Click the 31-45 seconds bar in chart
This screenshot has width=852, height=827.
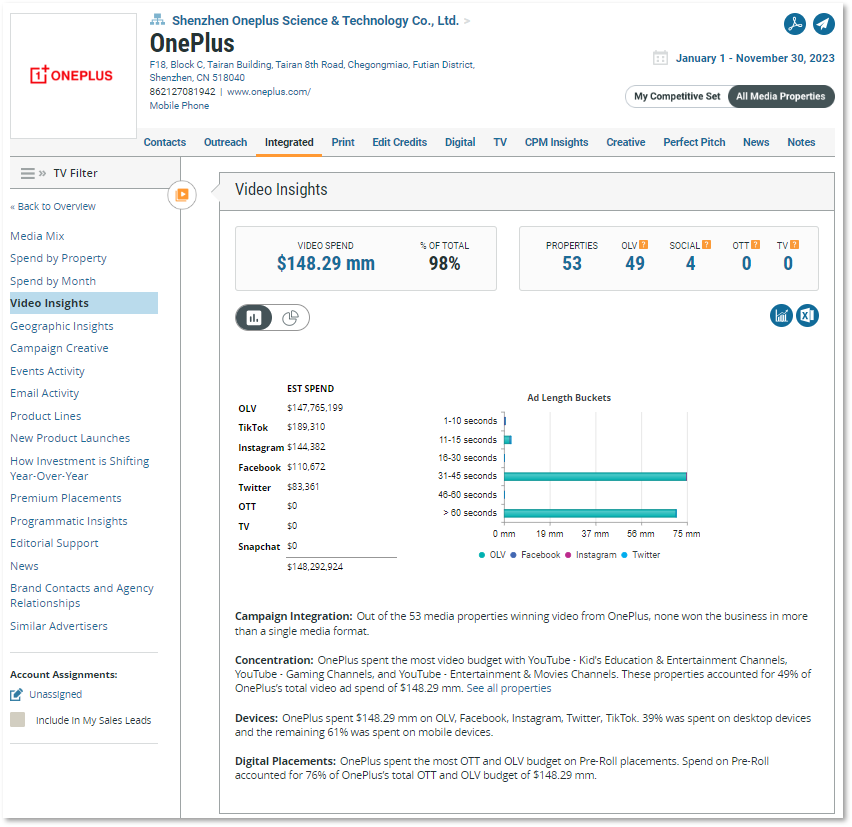(596, 477)
